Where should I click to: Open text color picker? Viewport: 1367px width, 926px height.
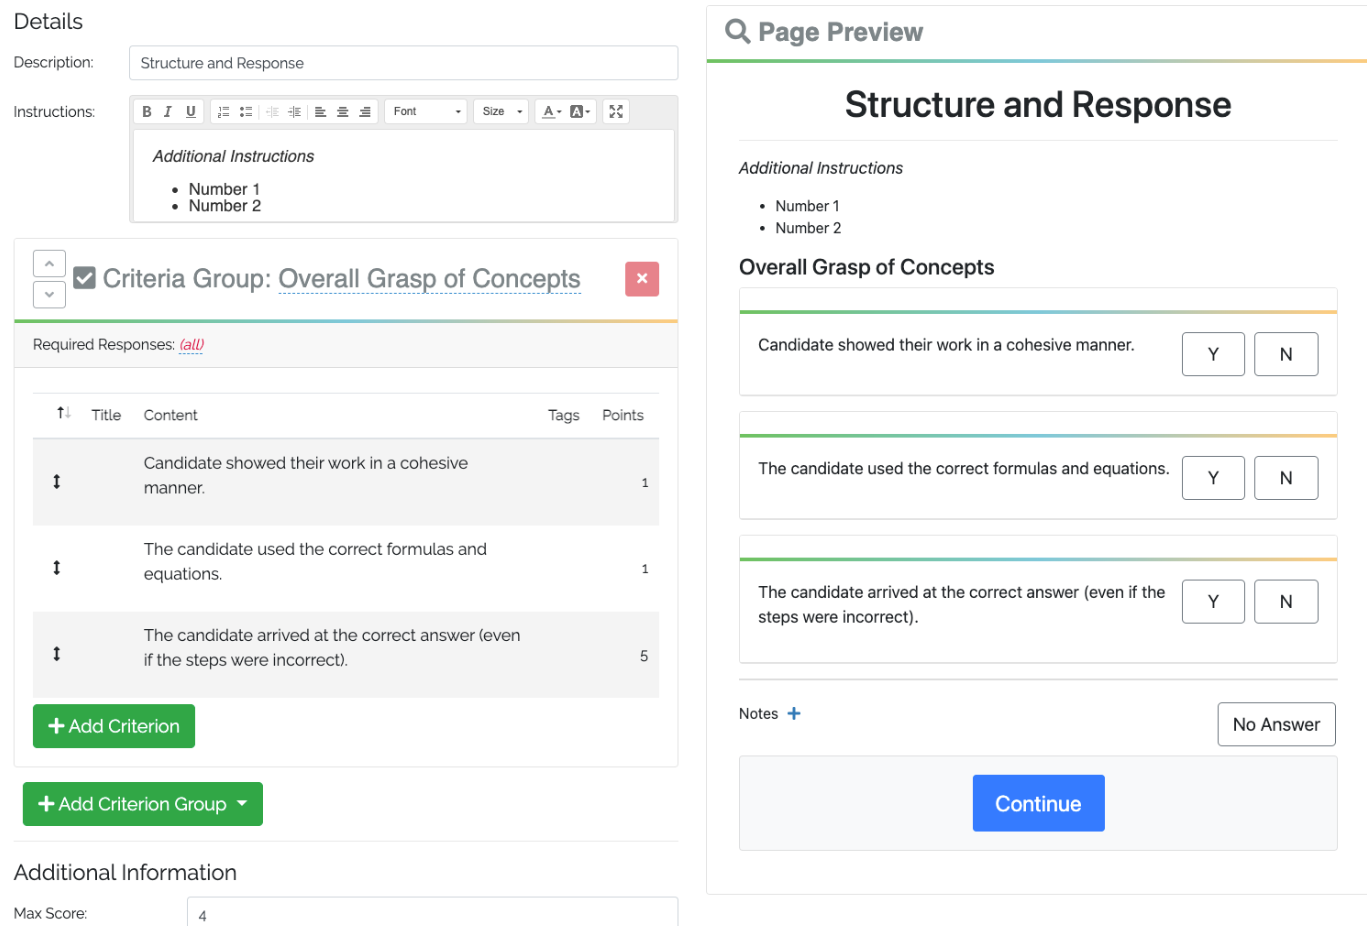pyautogui.click(x=551, y=112)
